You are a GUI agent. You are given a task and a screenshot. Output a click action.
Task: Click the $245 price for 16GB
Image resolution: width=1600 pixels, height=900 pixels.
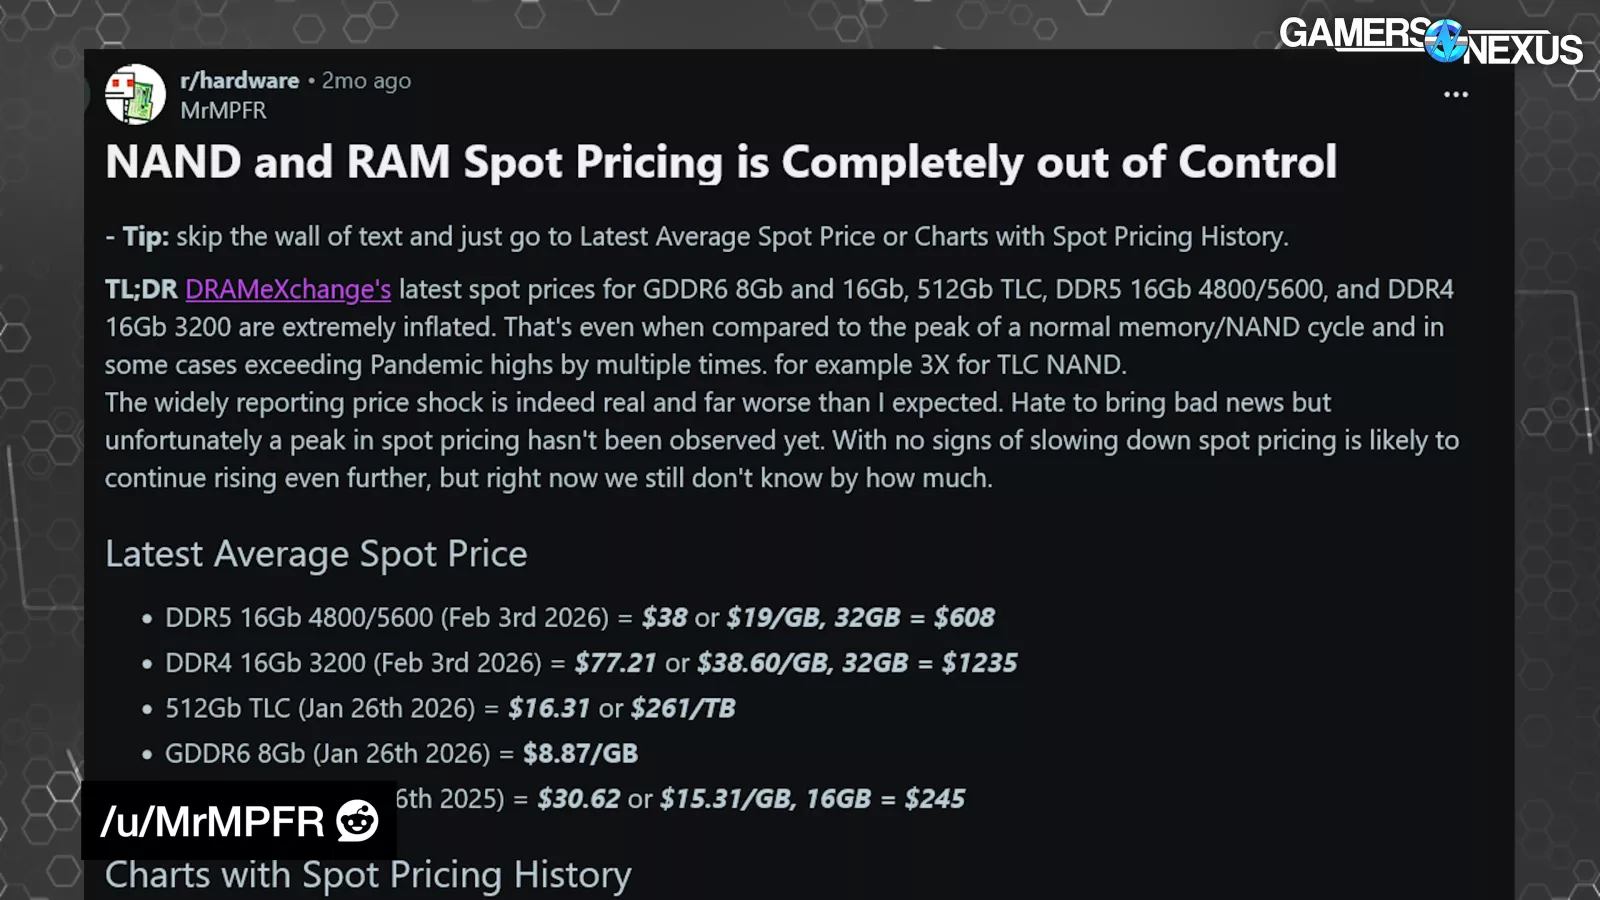click(x=935, y=799)
